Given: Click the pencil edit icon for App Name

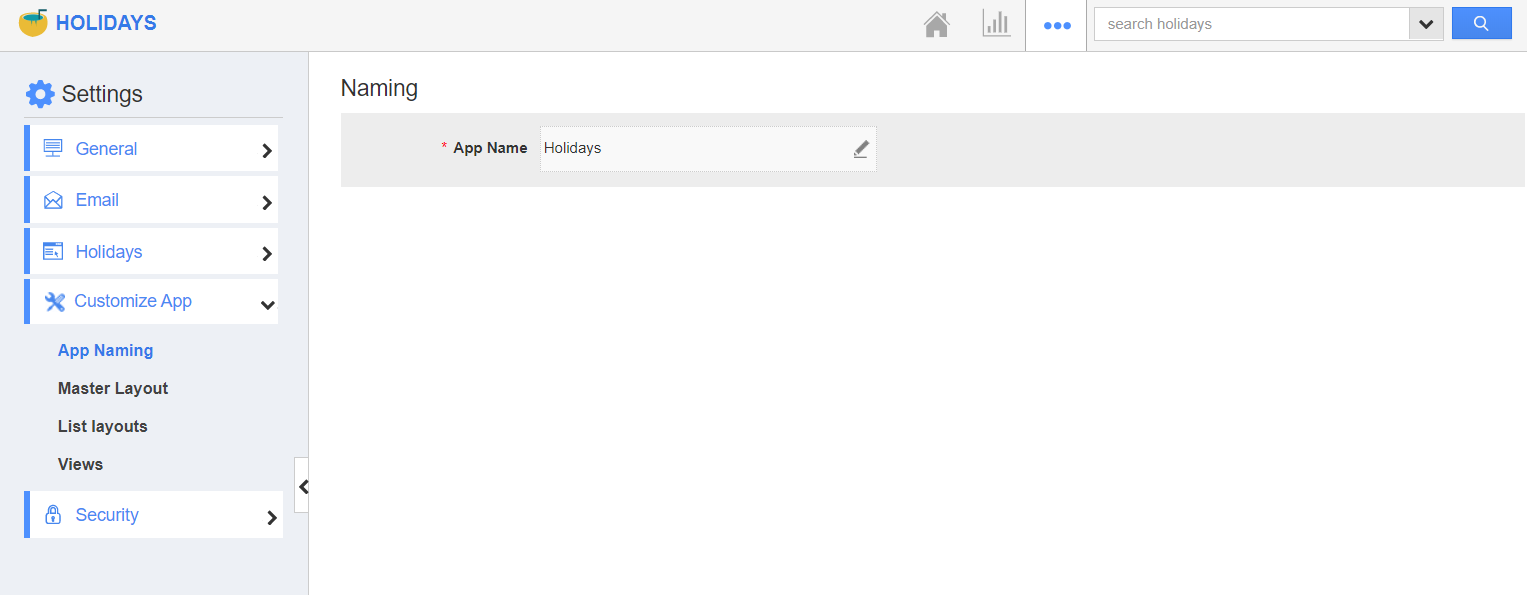Looking at the screenshot, I should click(861, 149).
